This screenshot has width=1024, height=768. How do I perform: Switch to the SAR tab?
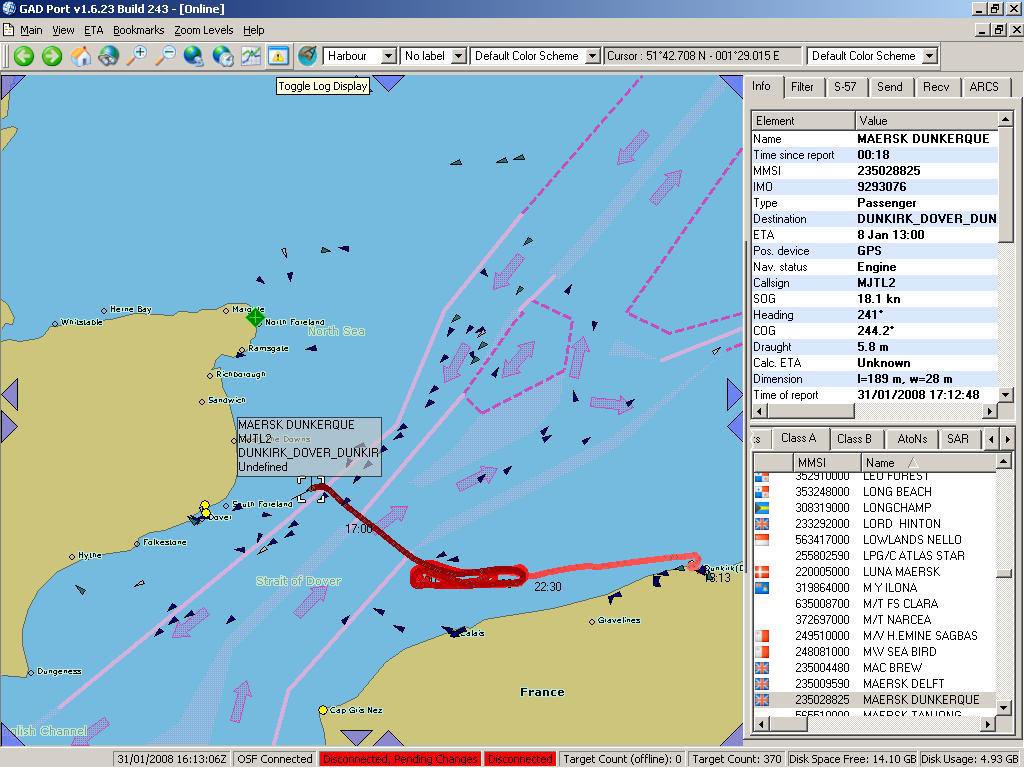[958, 439]
